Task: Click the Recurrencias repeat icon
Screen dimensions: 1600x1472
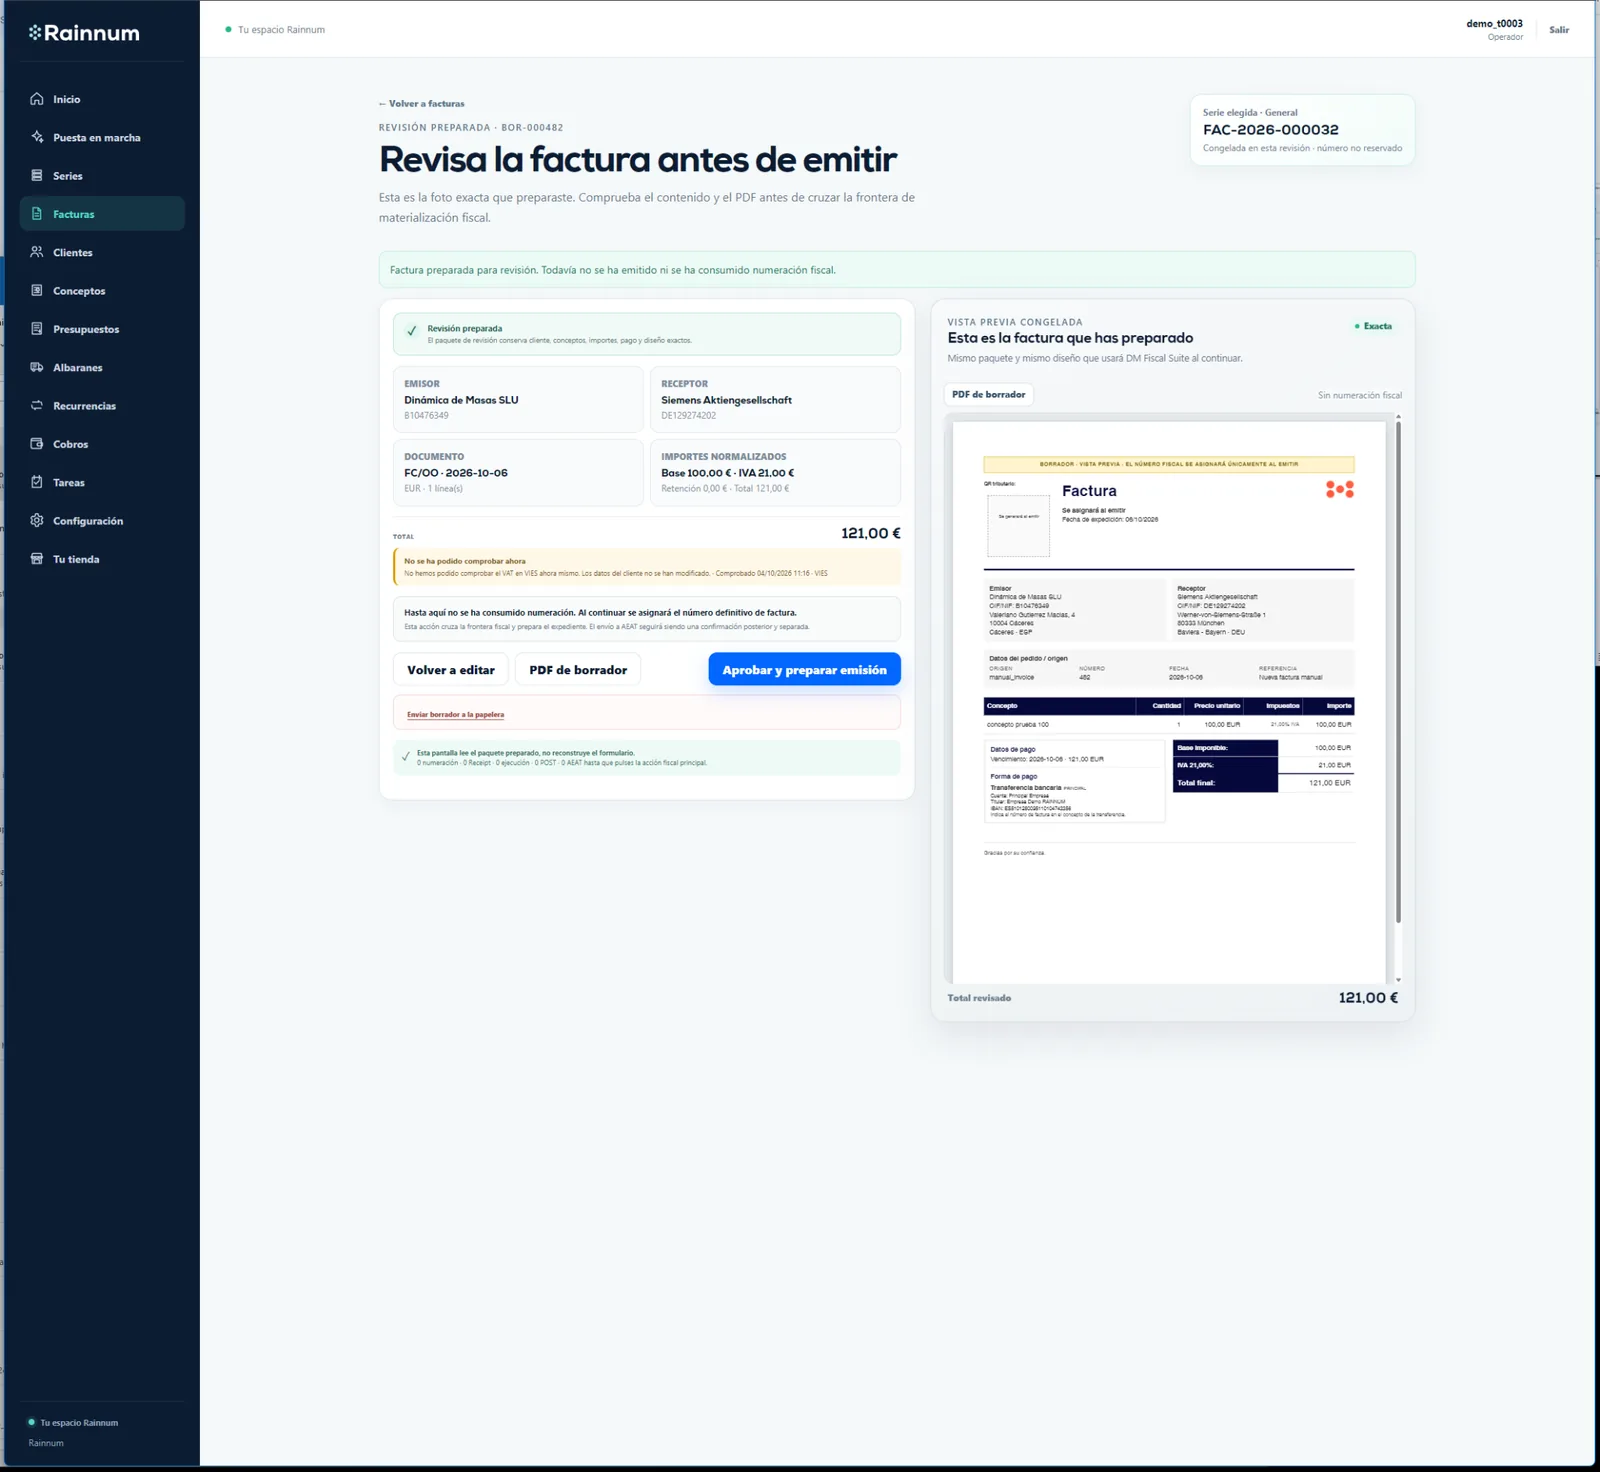Action: point(37,405)
